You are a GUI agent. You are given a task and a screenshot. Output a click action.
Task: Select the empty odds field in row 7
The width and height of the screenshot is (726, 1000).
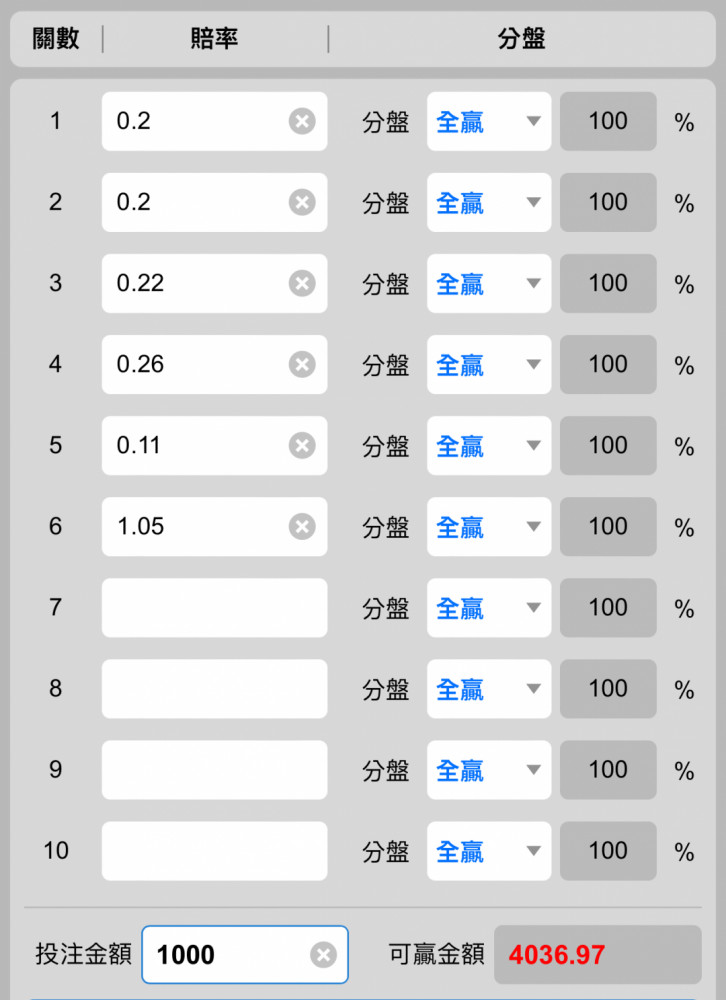[x=214, y=607]
